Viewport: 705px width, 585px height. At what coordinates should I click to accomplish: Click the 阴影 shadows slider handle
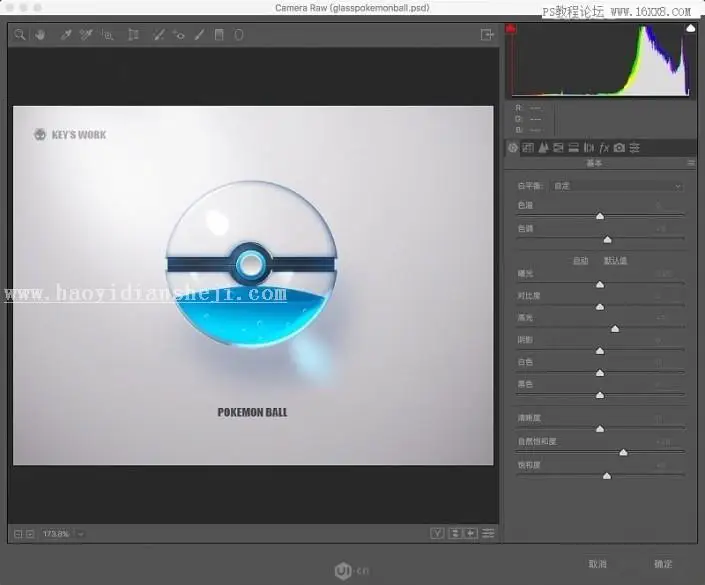pyautogui.click(x=600, y=351)
